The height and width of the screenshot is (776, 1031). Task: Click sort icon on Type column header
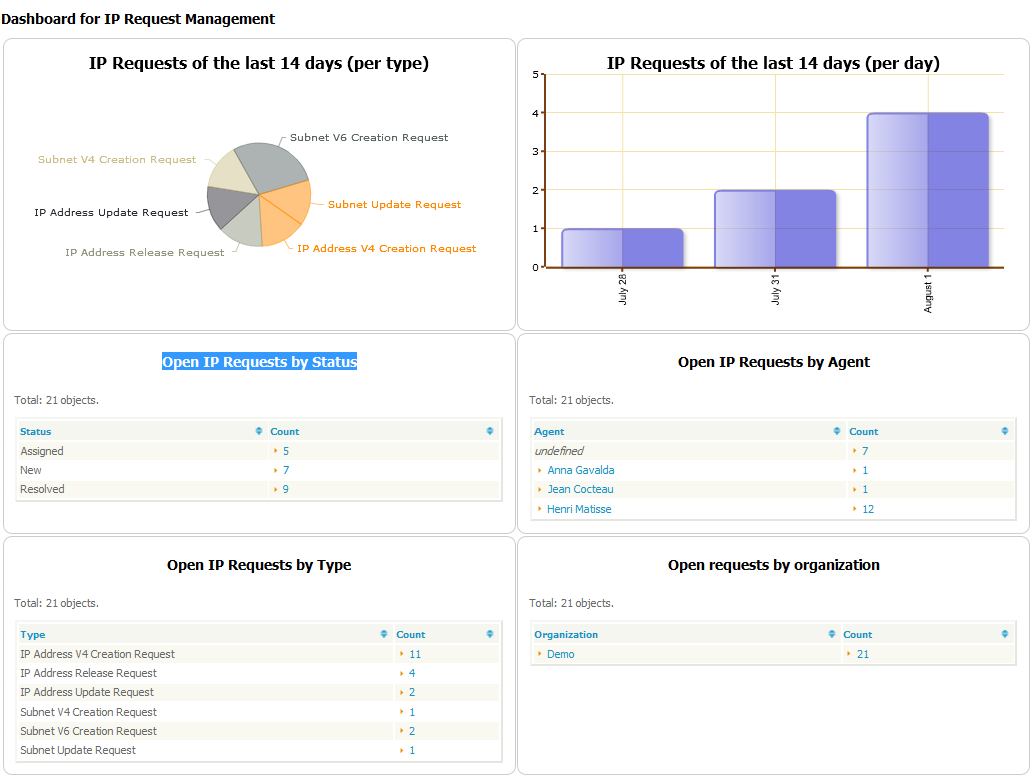coord(385,635)
